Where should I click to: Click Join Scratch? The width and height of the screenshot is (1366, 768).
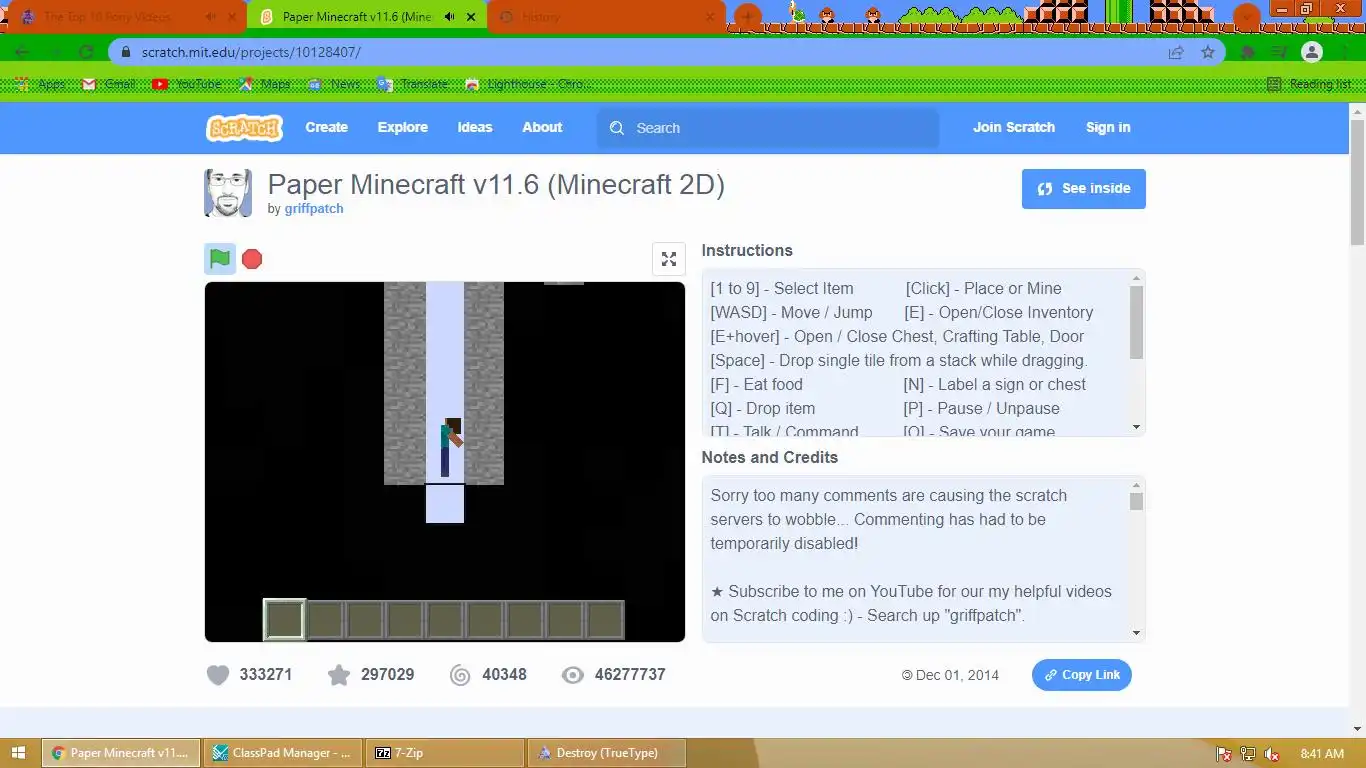point(1014,127)
